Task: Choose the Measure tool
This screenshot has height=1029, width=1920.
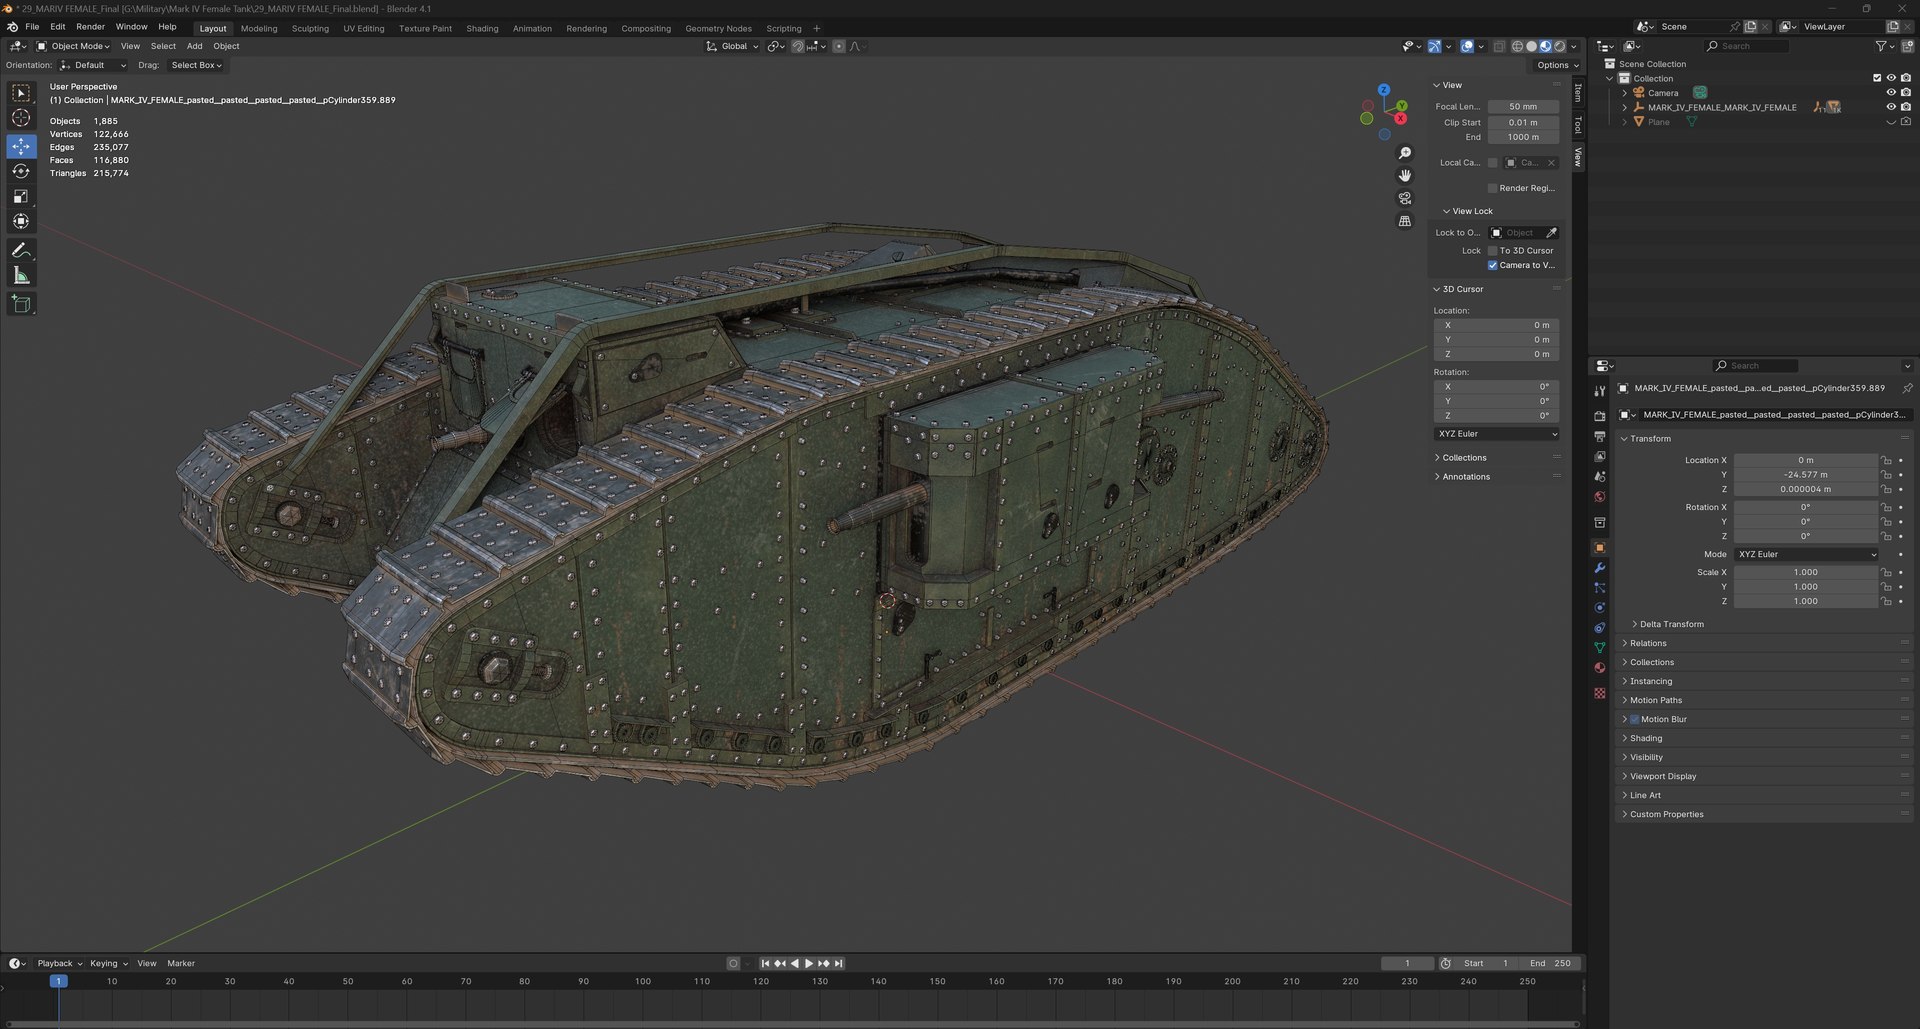Action: [x=21, y=275]
